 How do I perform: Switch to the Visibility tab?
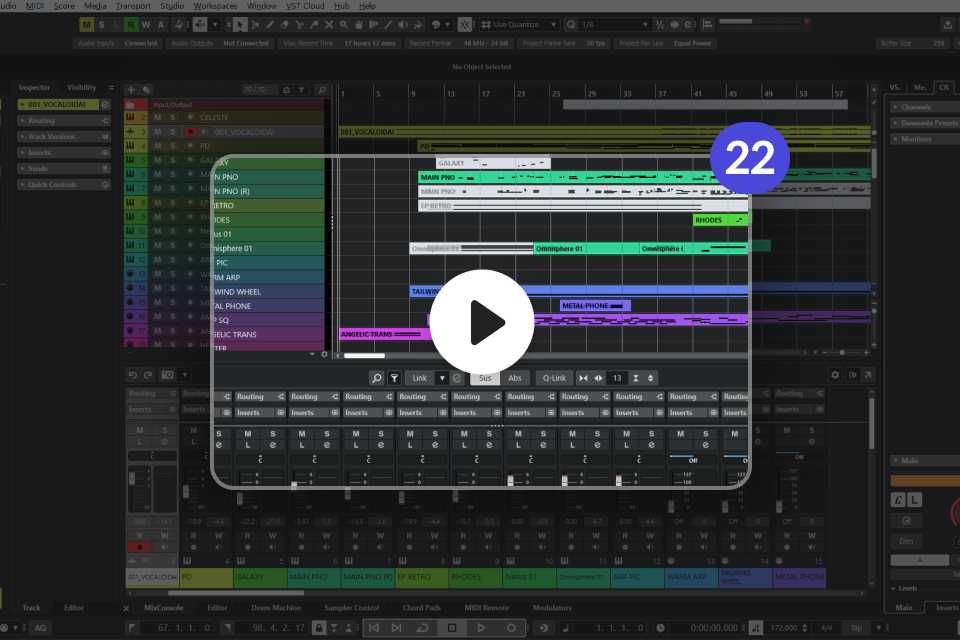(81, 88)
